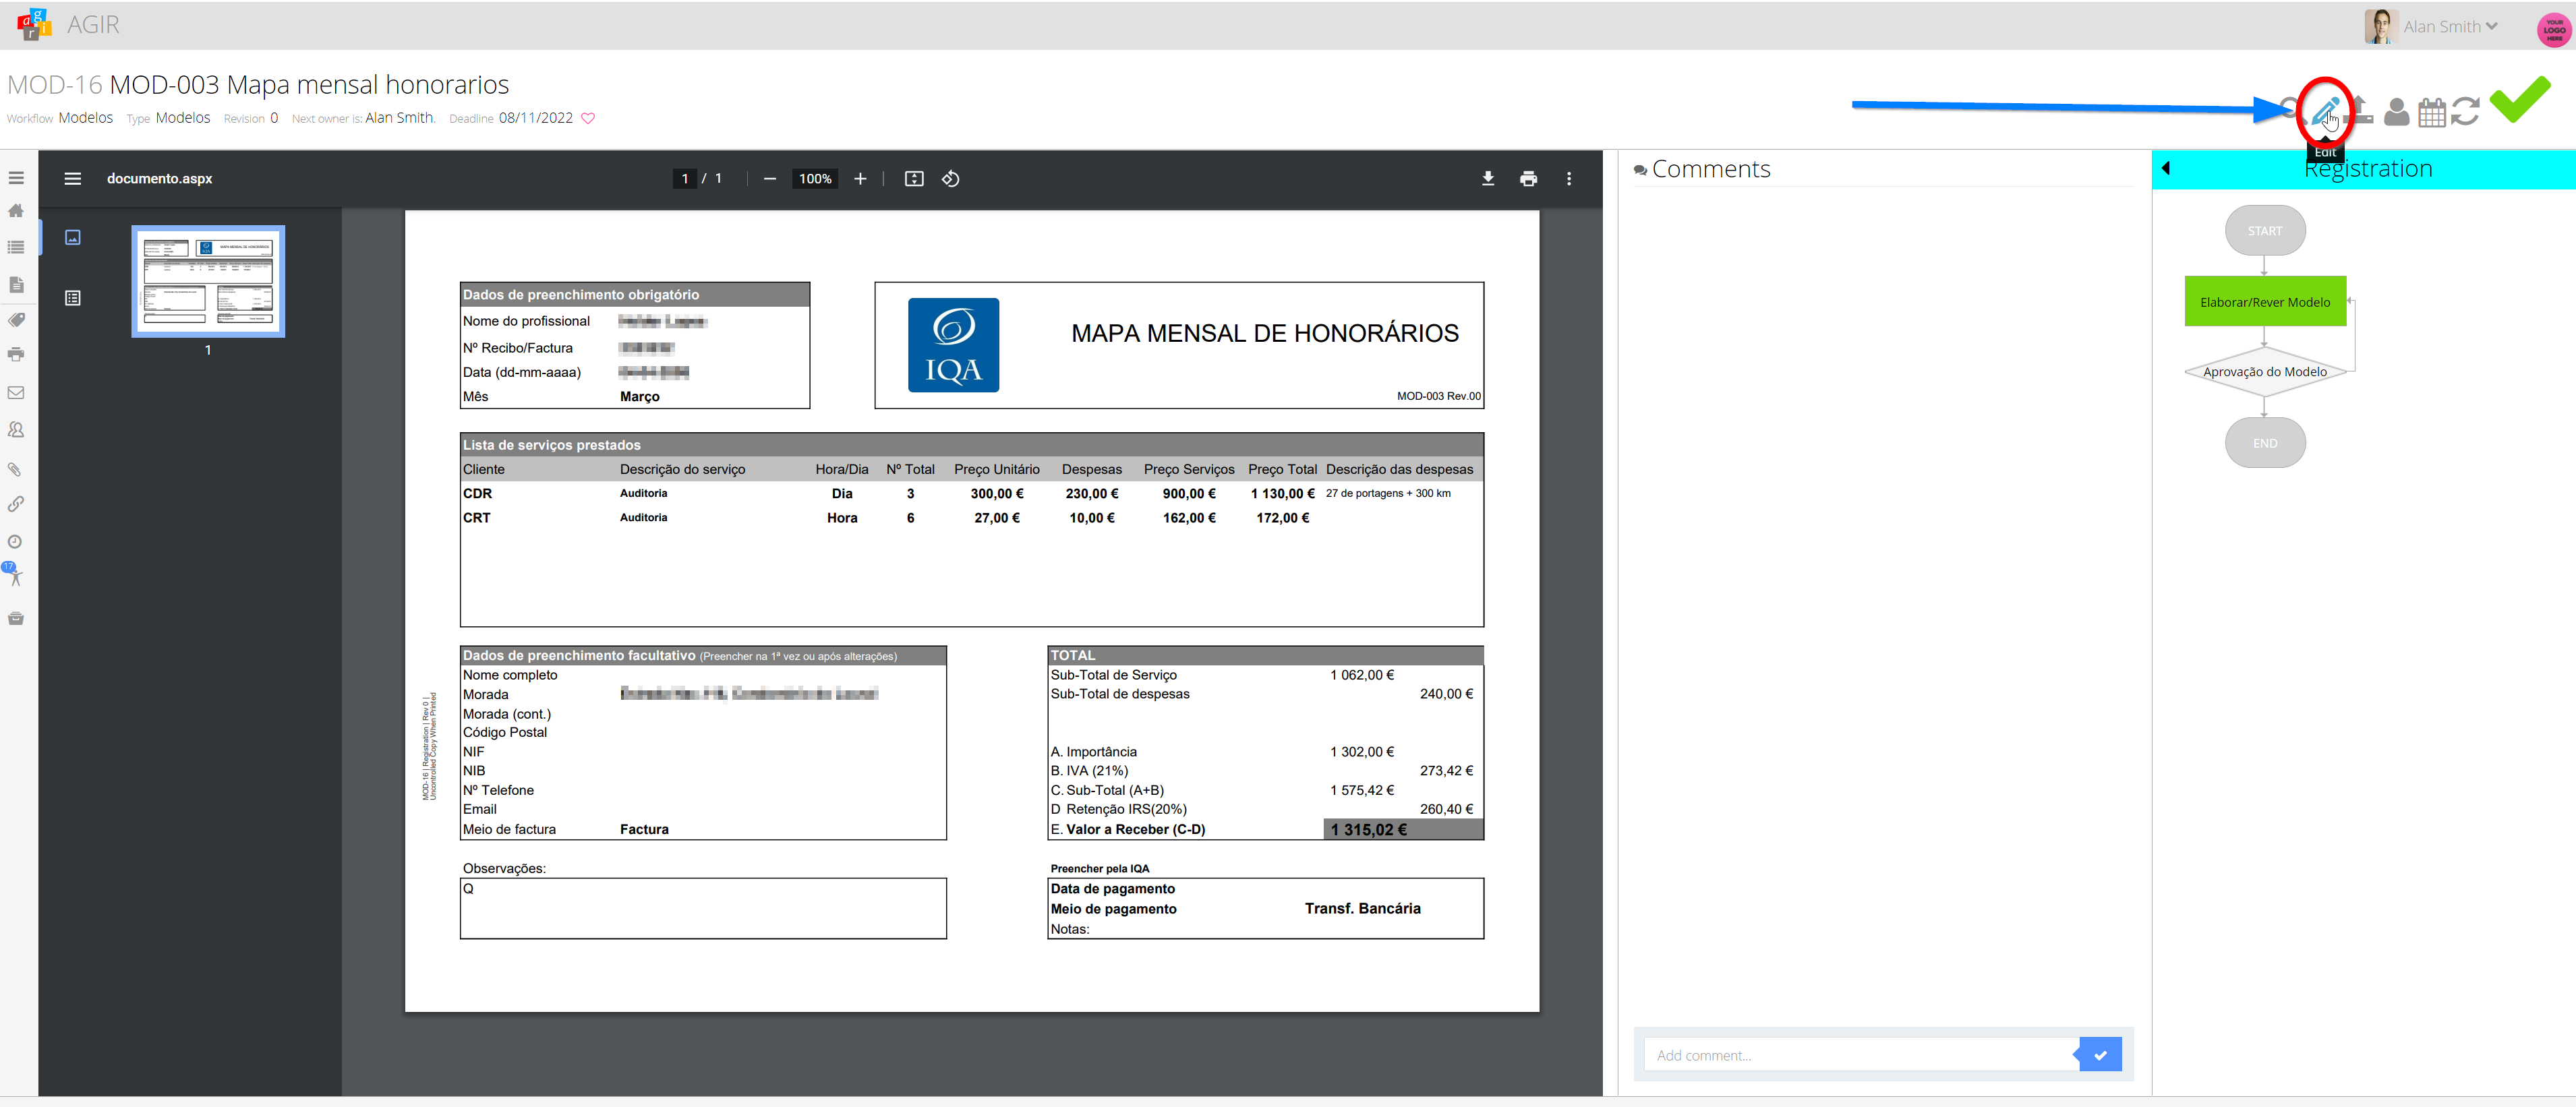
Task: Open the clock history sidebar icon
Action: [x=15, y=542]
